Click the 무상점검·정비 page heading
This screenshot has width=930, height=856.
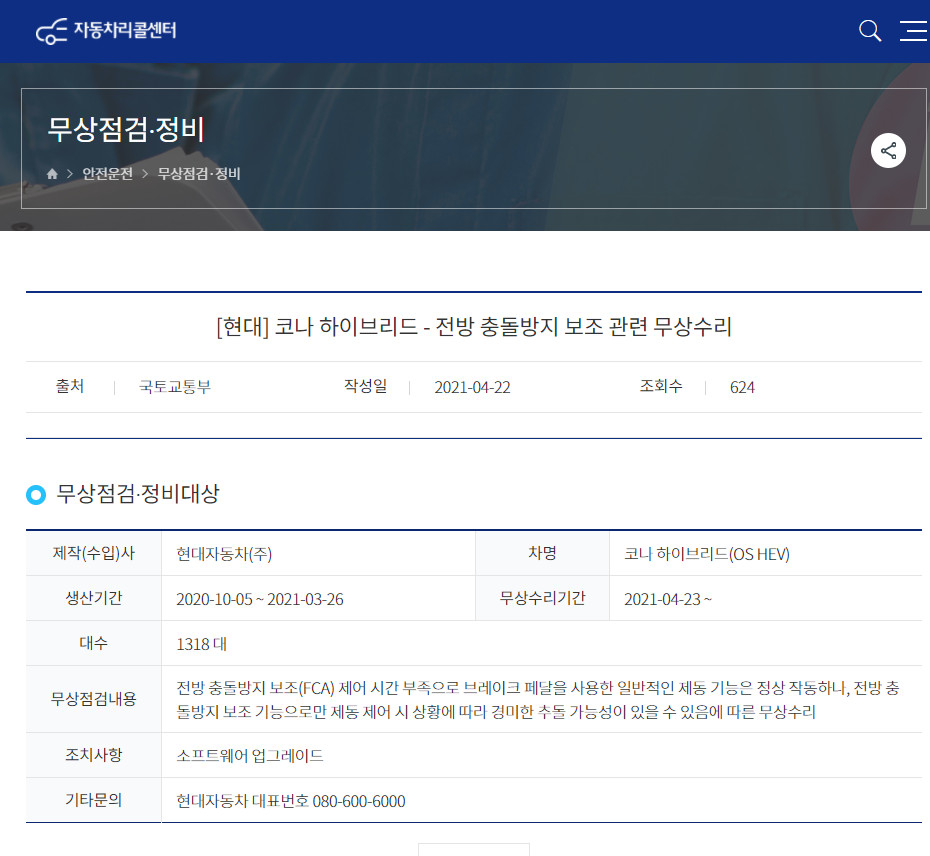126,129
